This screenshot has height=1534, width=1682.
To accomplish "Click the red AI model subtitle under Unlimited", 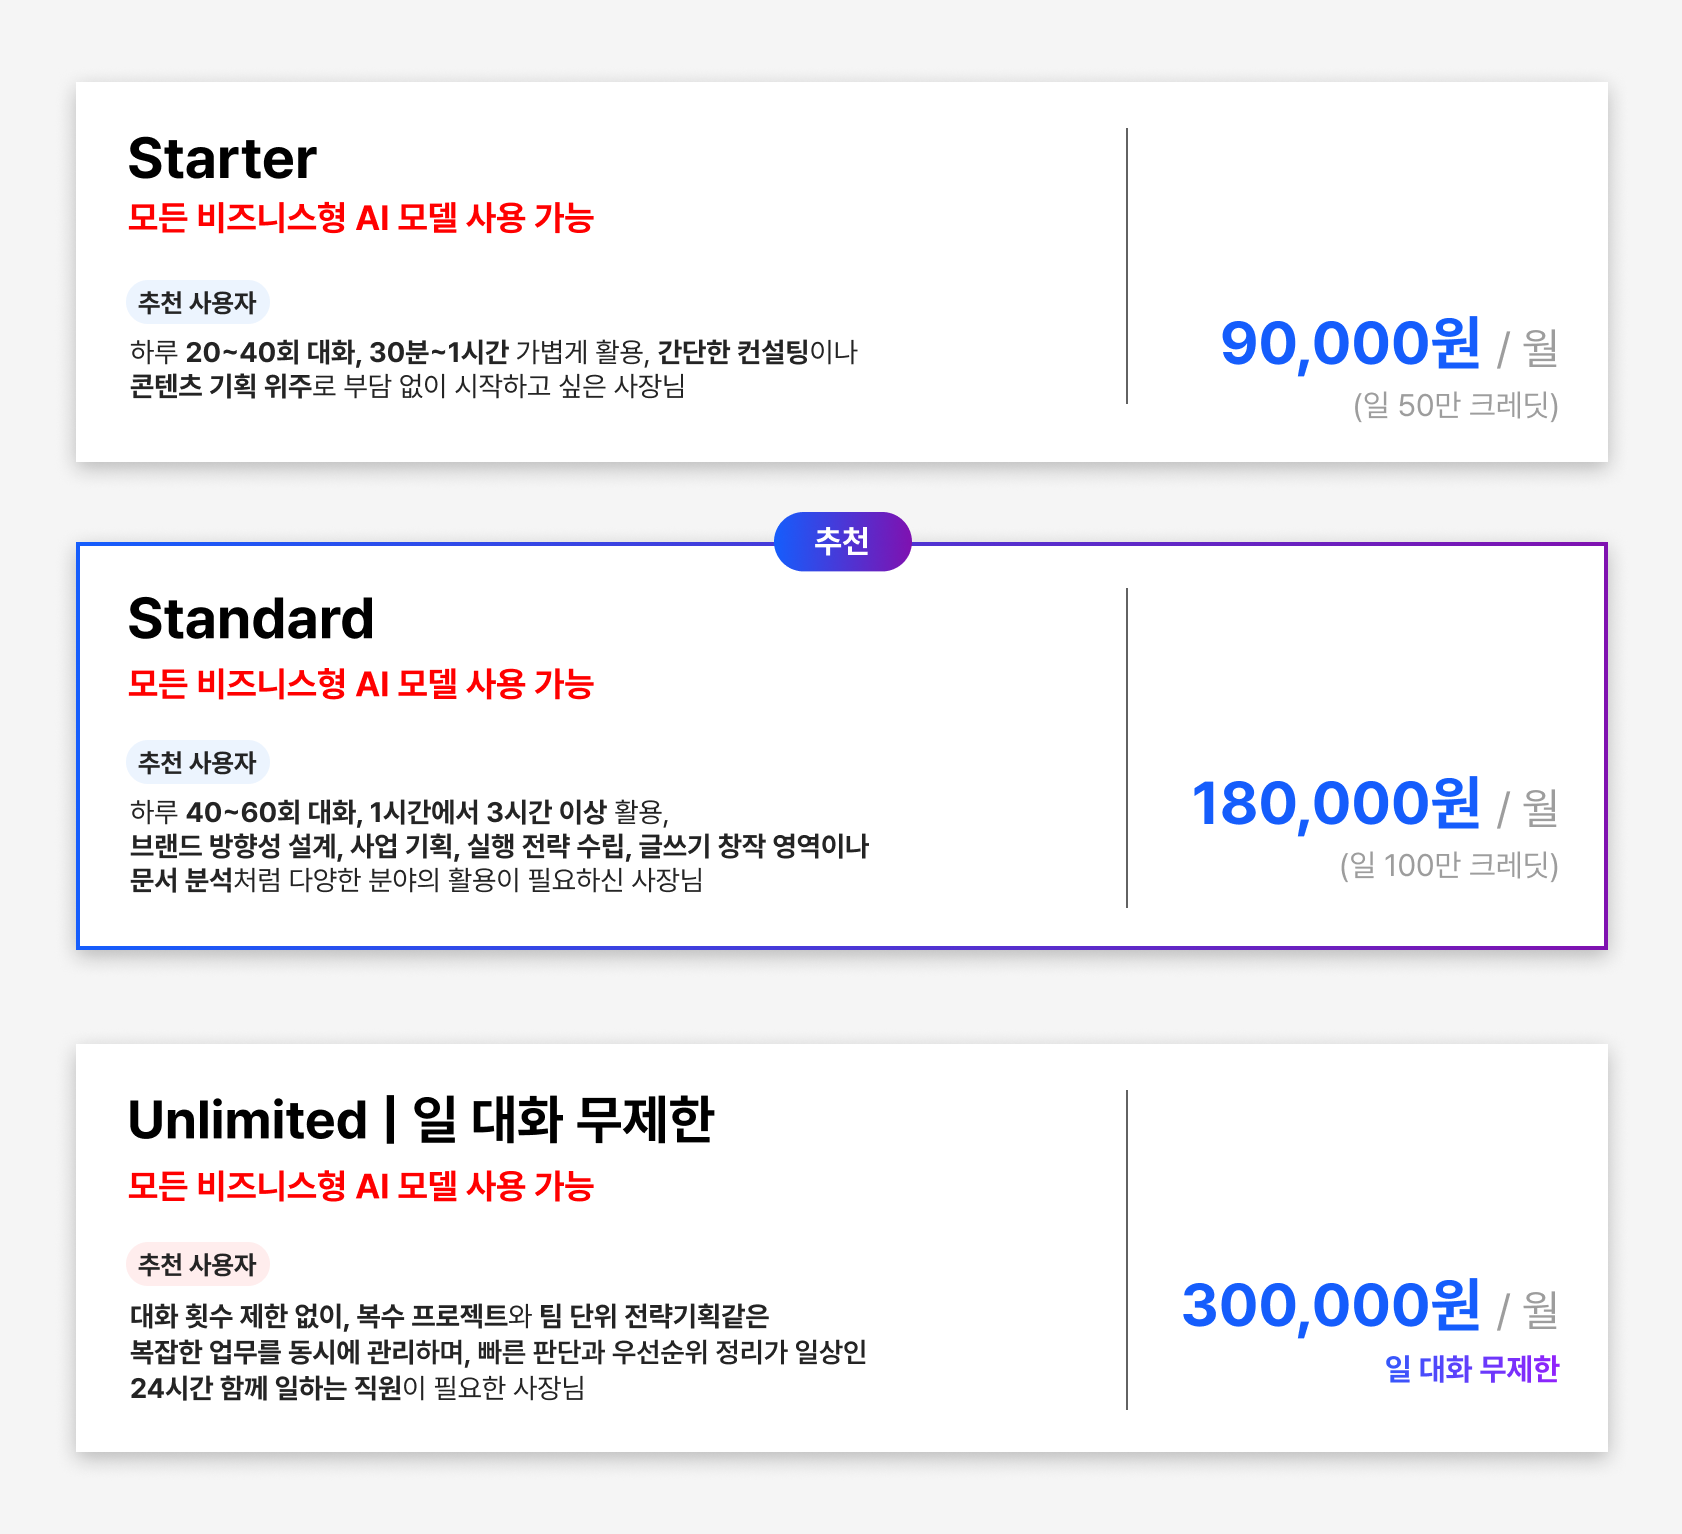I will point(361,1186).
